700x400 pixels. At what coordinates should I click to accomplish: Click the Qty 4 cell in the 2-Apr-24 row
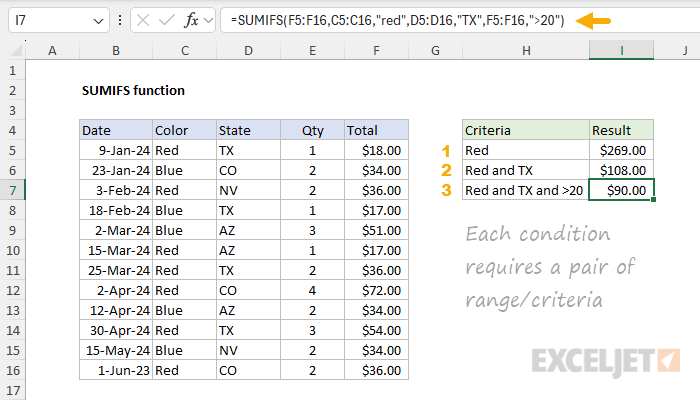click(312, 291)
